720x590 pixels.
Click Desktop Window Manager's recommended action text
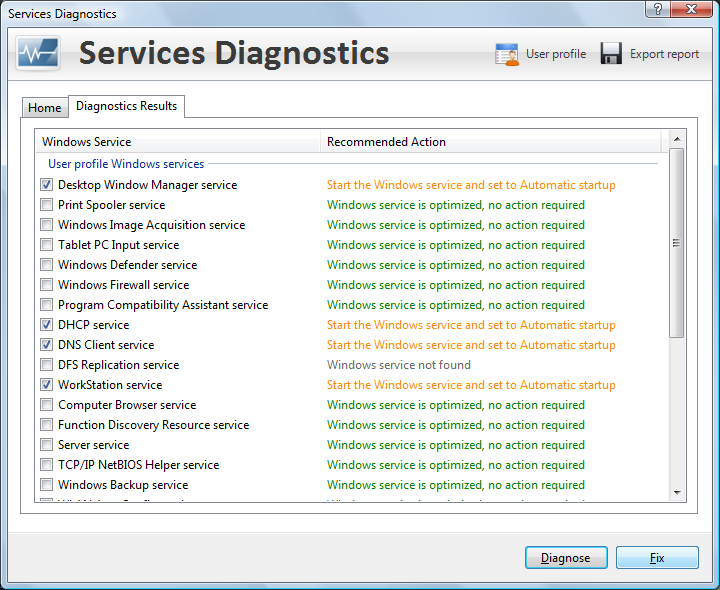(x=471, y=185)
